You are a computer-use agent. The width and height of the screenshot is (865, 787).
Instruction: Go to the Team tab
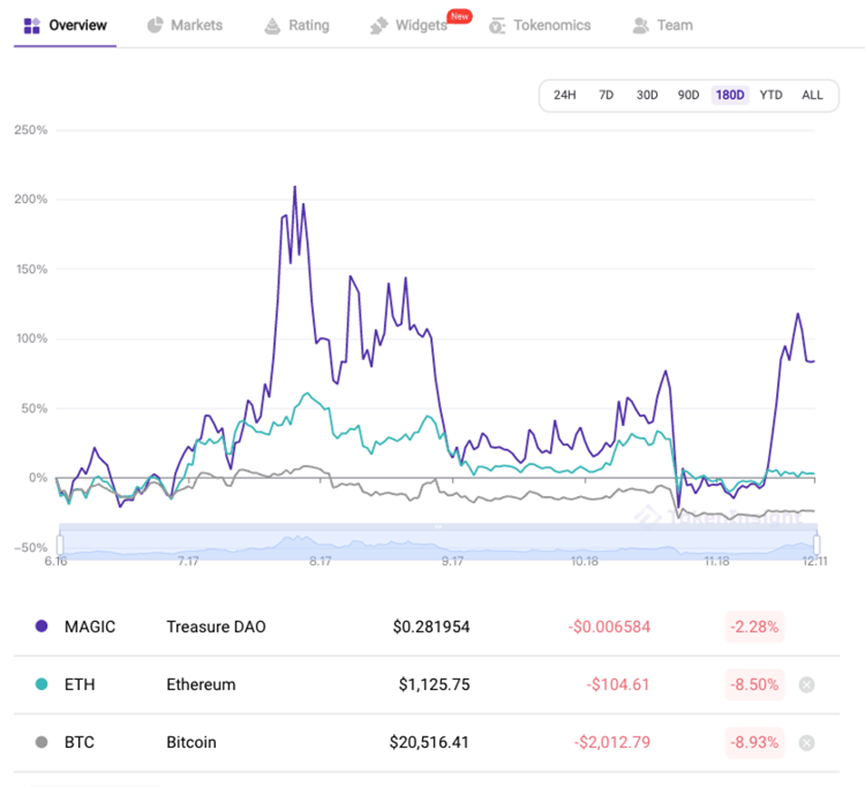674,25
